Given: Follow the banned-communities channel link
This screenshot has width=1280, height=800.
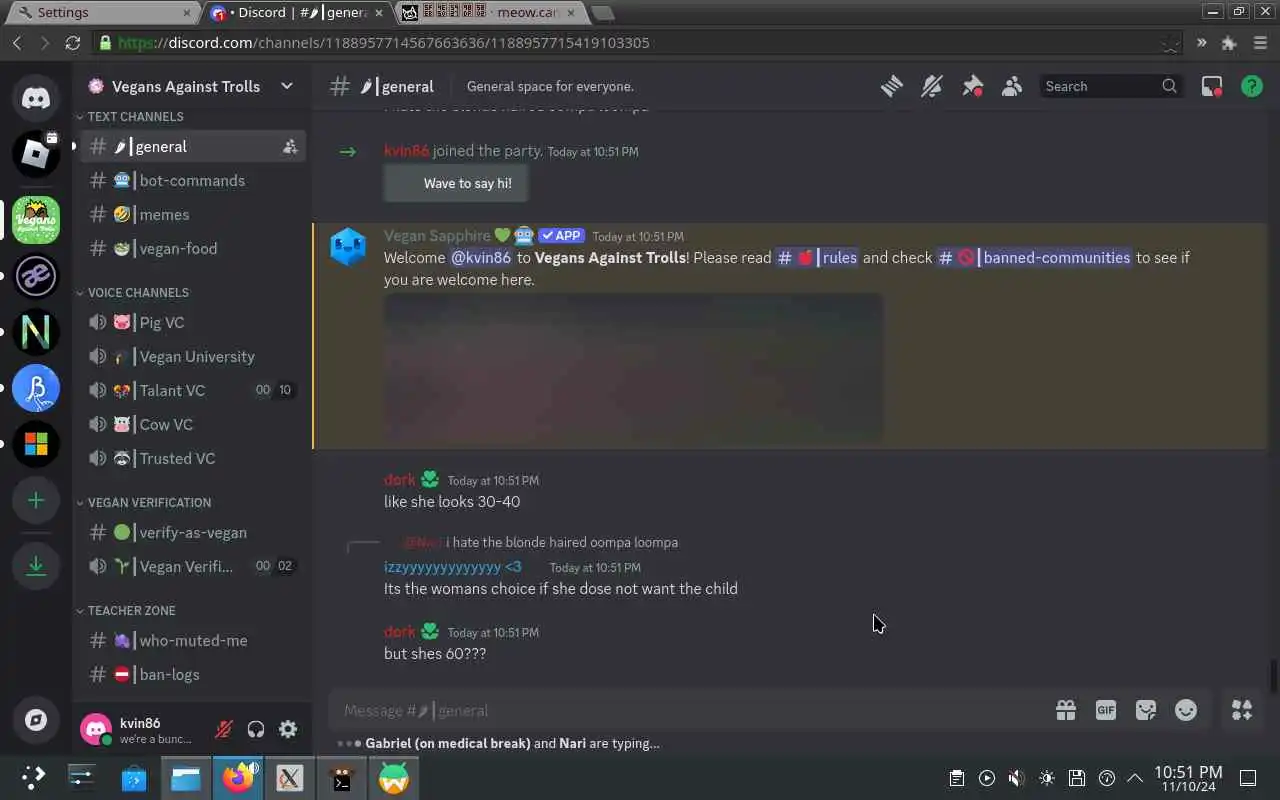Looking at the screenshot, I should point(1034,258).
